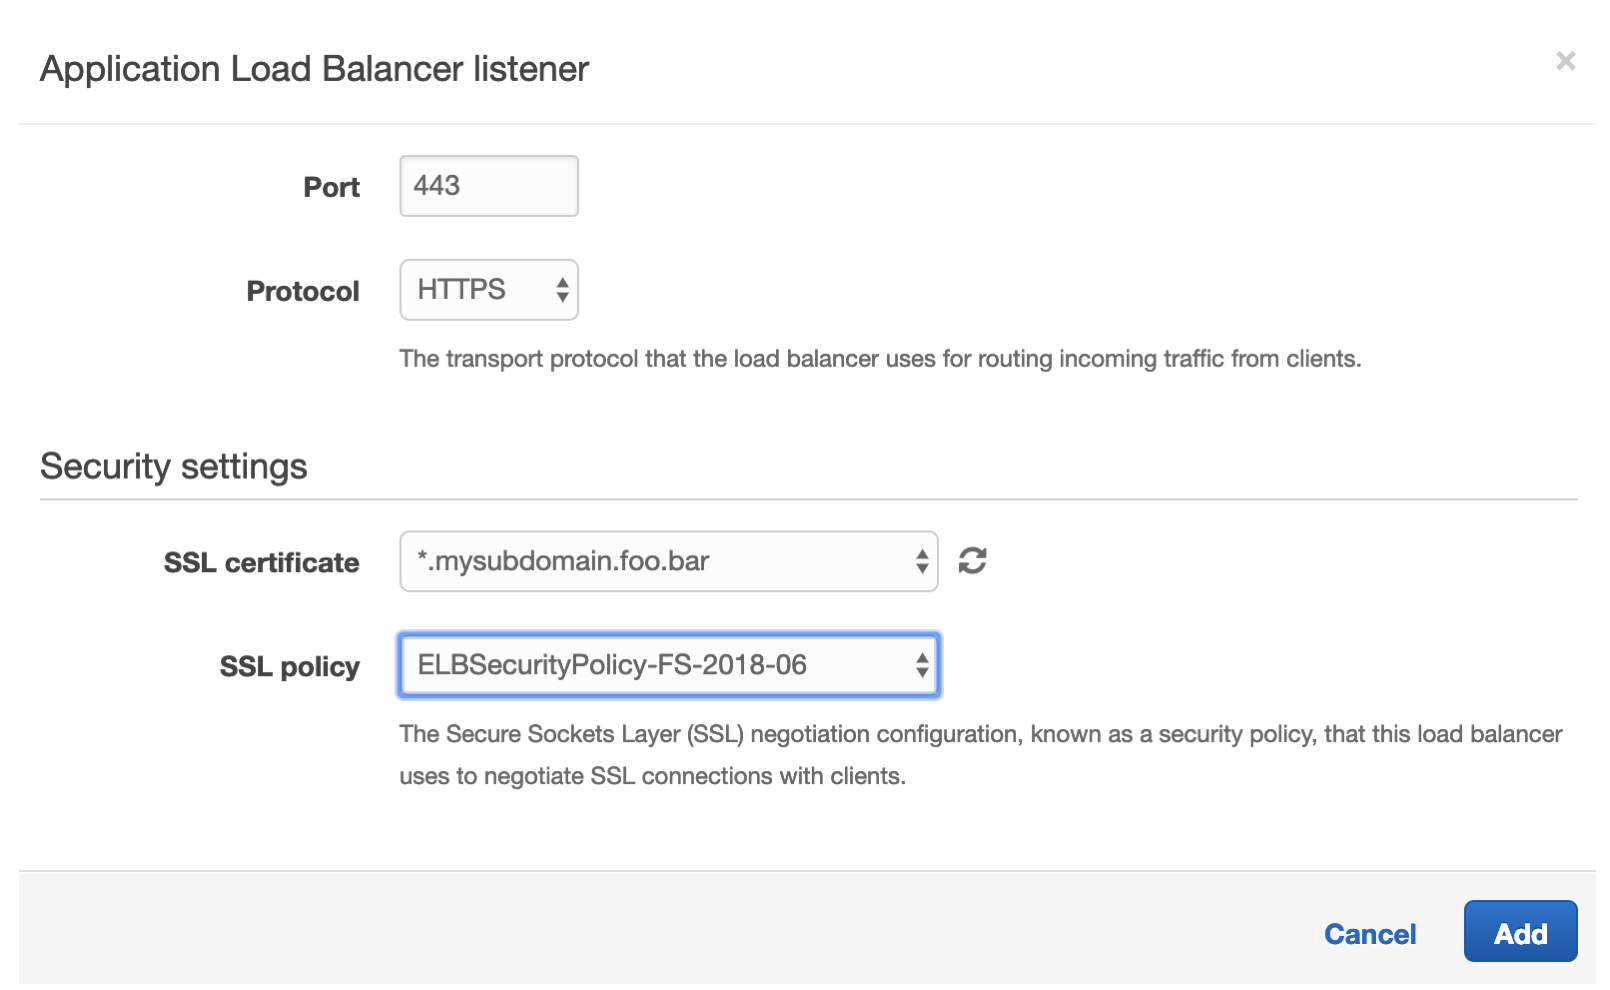Click the up-down arrows on Protocol selector
The height and width of the screenshot is (990, 1610).
[562, 290]
